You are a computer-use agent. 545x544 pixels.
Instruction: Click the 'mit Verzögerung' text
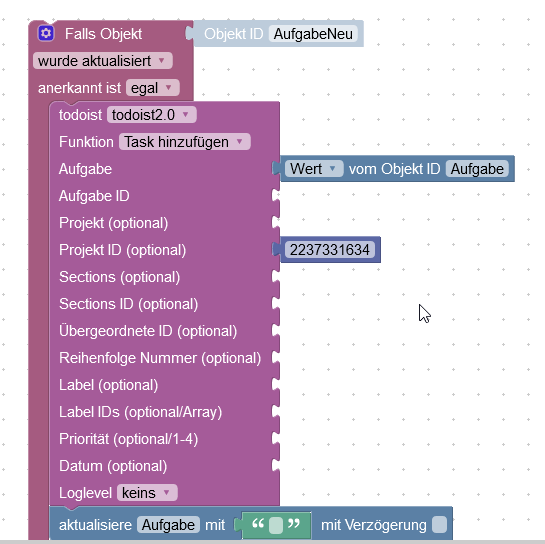[374, 525]
